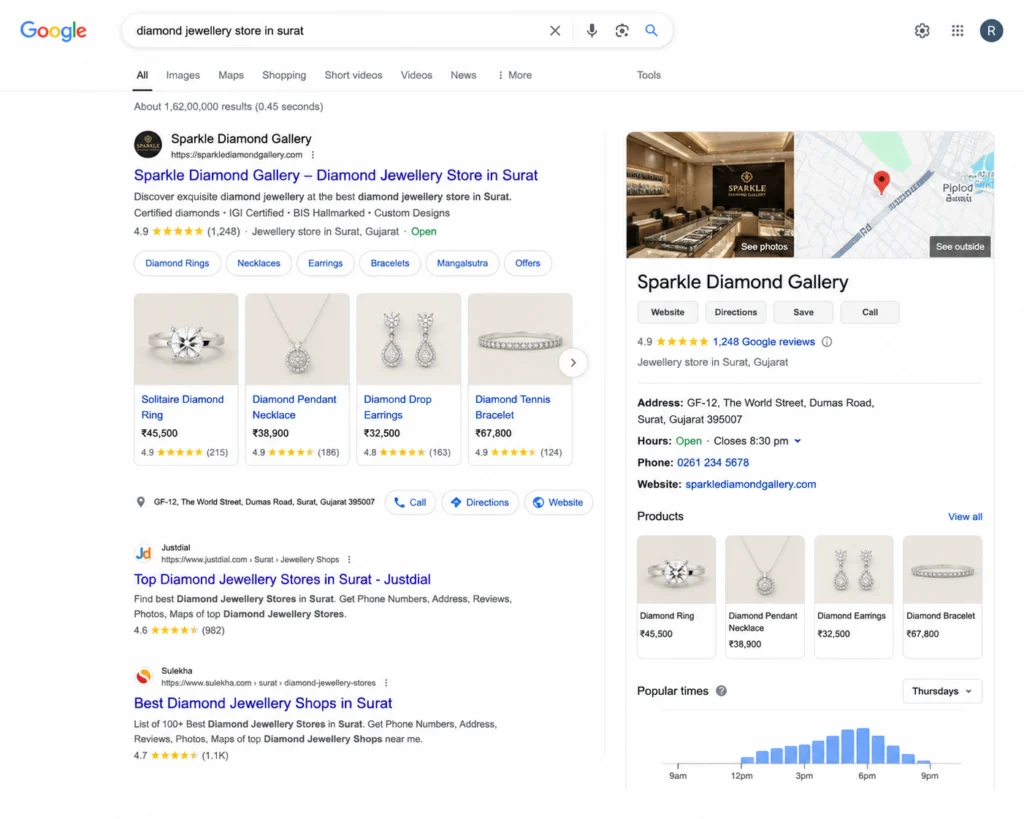Select the All results tab
This screenshot has width=1024, height=819.
coord(142,75)
